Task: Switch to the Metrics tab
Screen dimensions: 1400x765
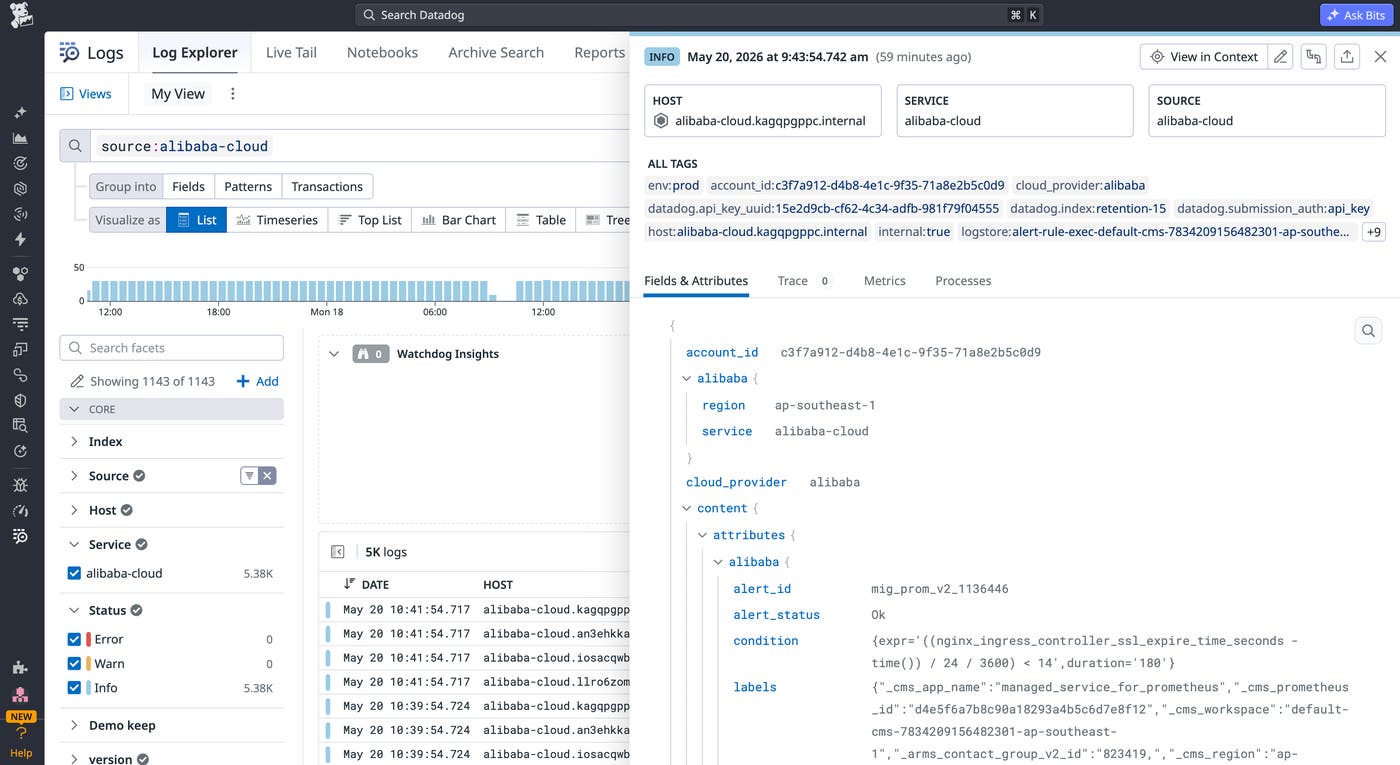Action: pyautogui.click(x=884, y=281)
